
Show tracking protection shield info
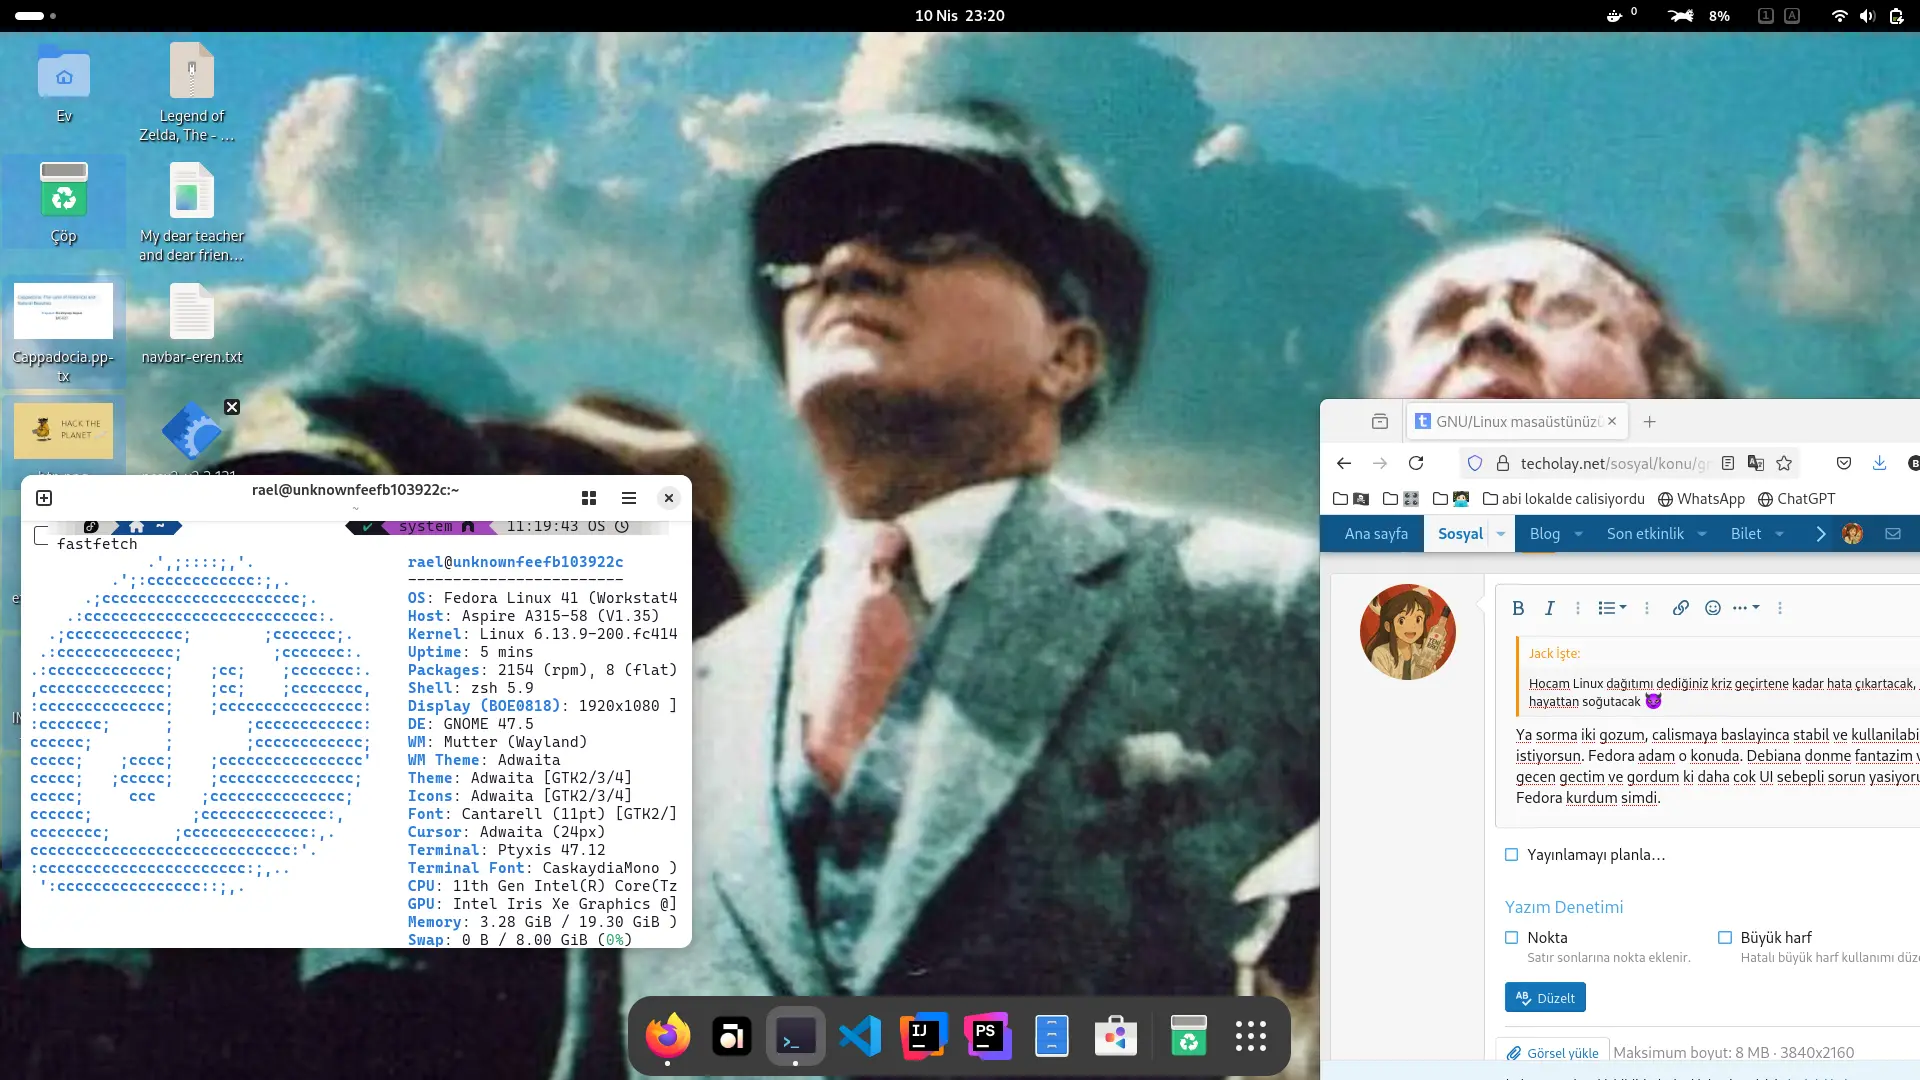(x=1475, y=463)
